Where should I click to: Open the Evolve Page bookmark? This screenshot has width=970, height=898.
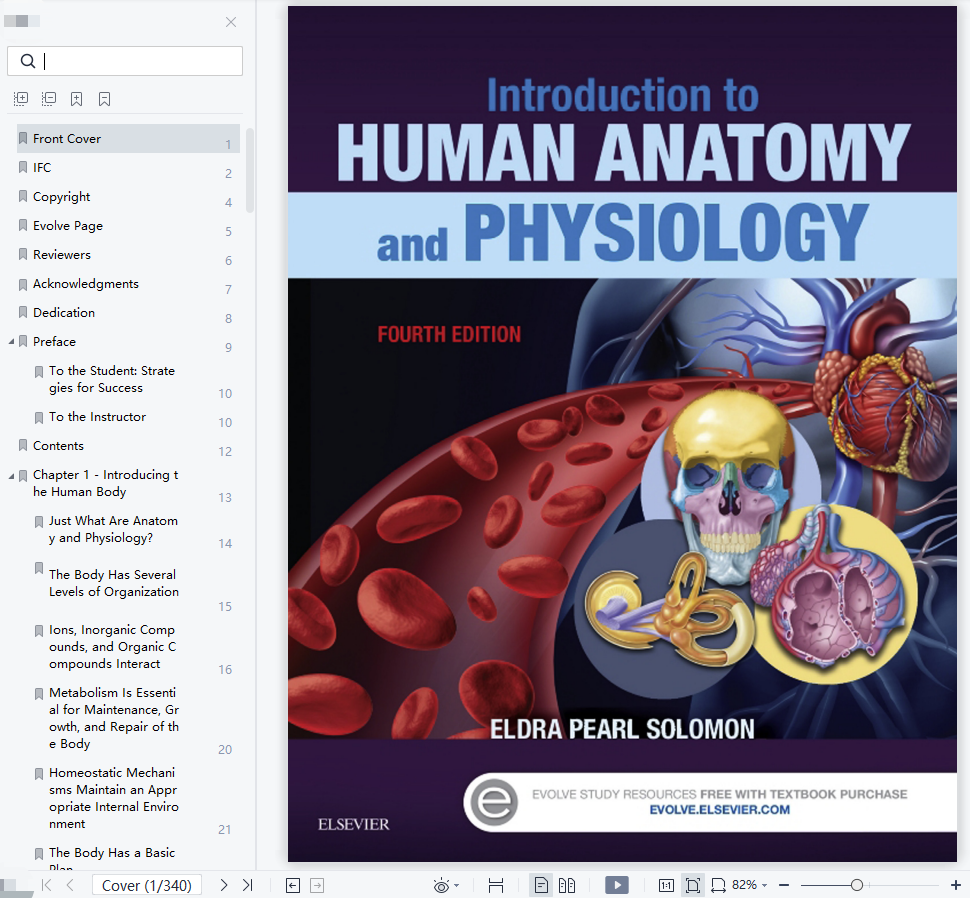(67, 226)
